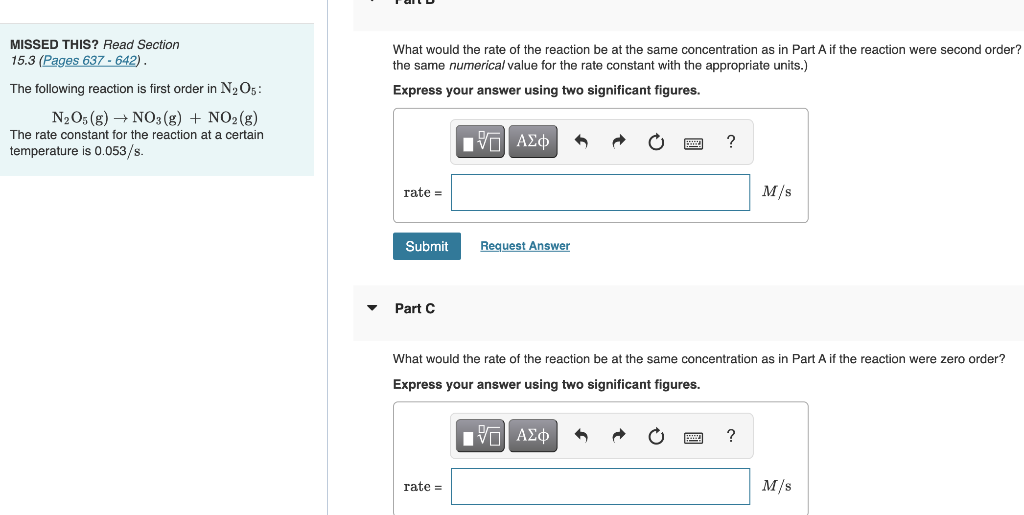The height and width of the screenshot is (515, 1024).
Task: Open math templates button in Part B toolbar
Action: [480, 142]
